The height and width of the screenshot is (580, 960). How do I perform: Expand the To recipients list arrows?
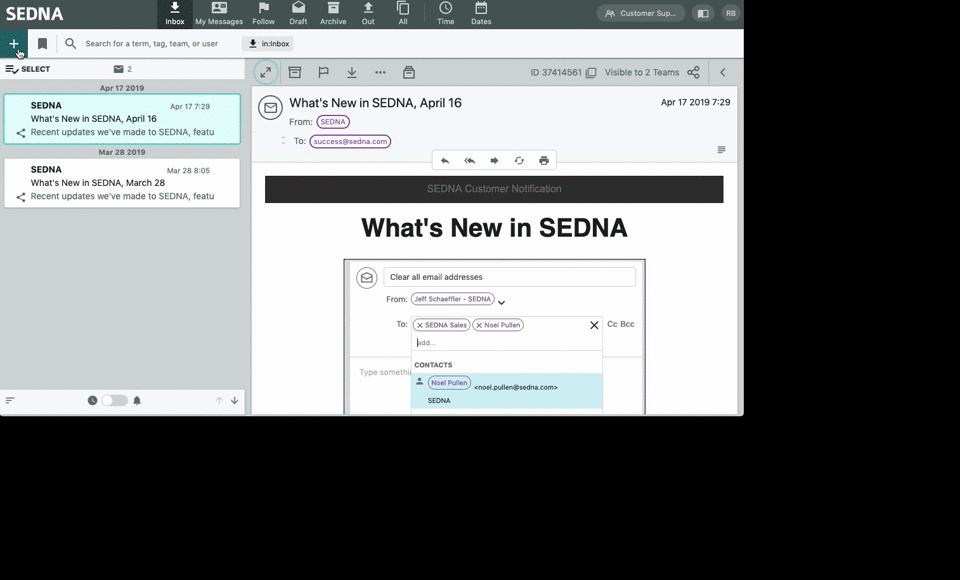click(x=283, y=141)
